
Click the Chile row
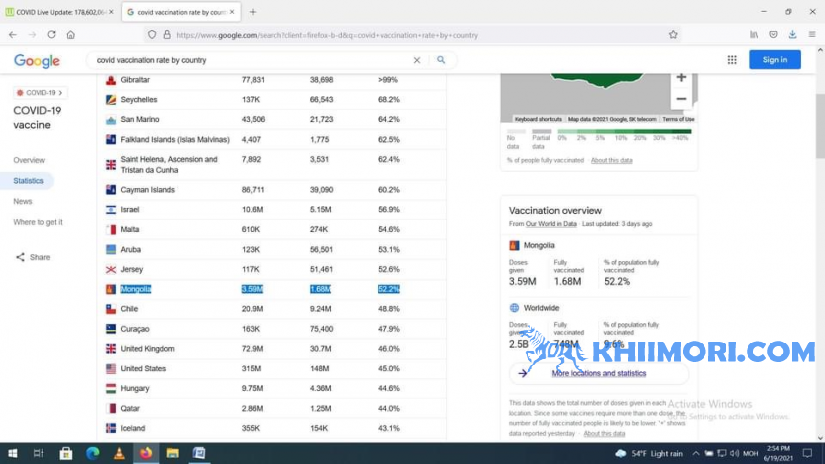(x=273, y=309)
